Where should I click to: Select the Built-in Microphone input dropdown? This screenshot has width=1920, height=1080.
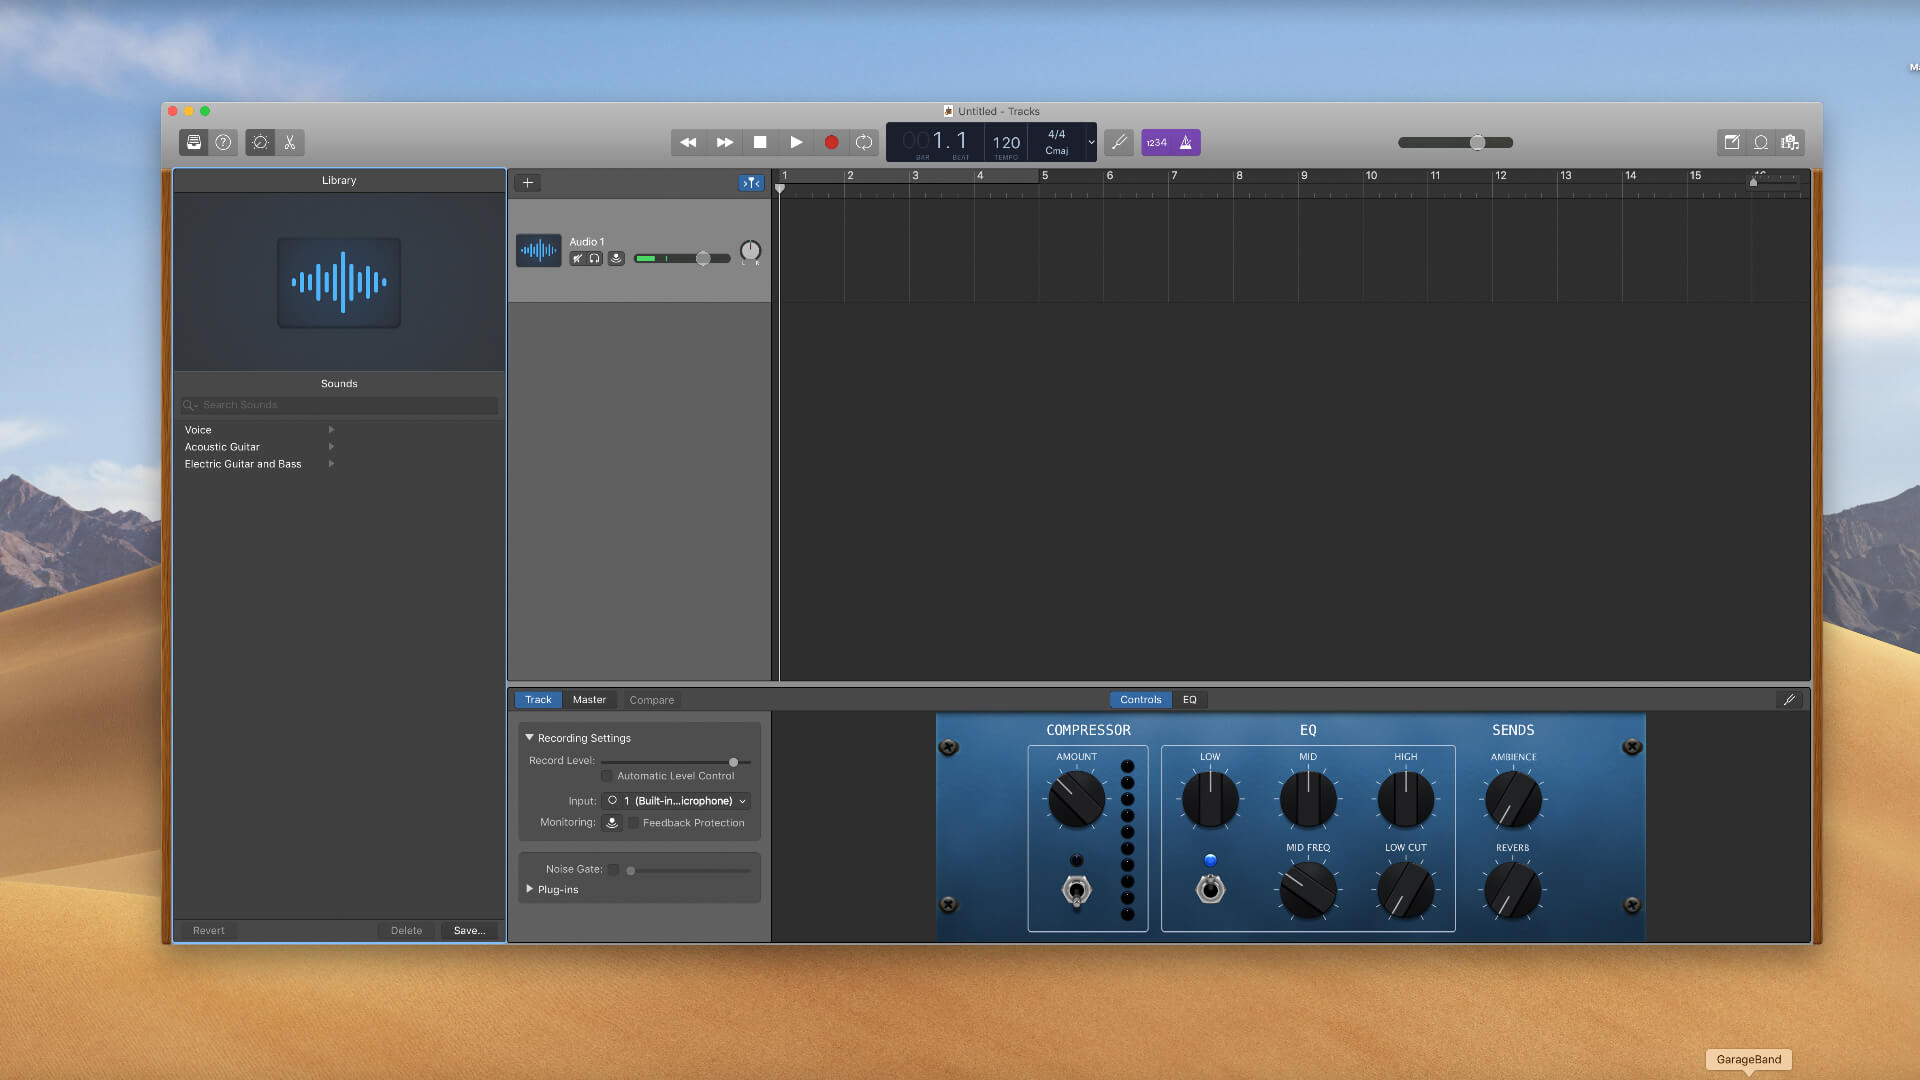pos(679,800)
